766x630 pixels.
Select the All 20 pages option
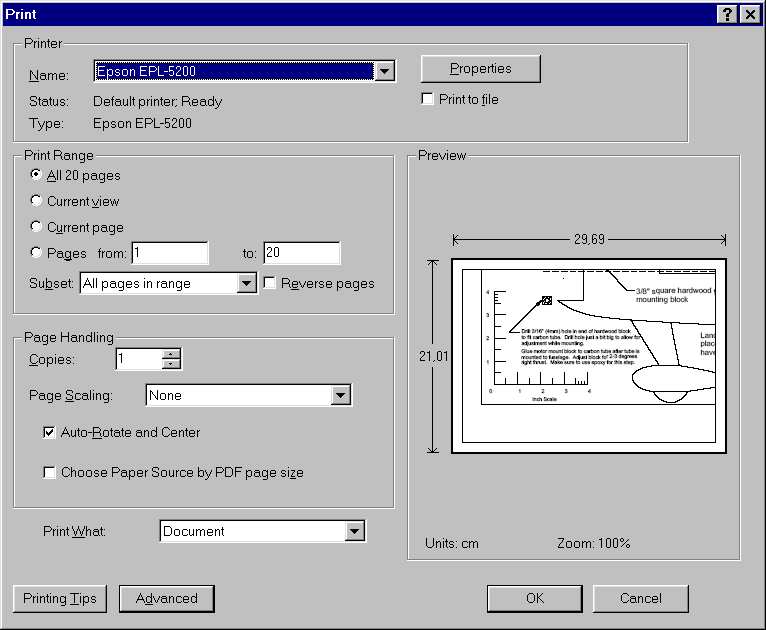[37, 175]
